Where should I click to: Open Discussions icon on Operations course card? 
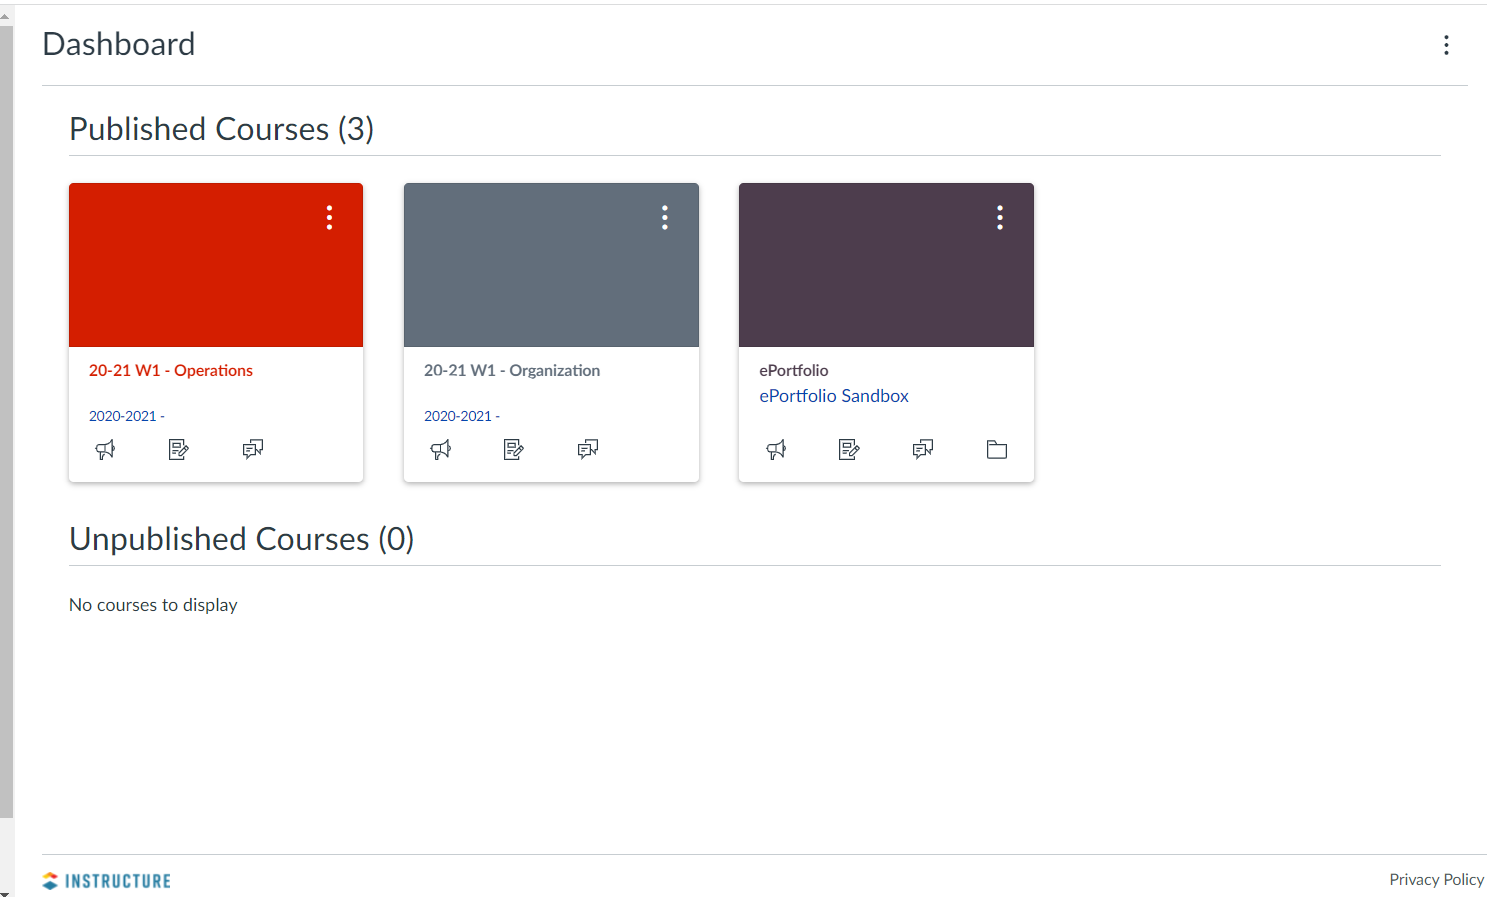pyautogui.click(x=253, y=449)
